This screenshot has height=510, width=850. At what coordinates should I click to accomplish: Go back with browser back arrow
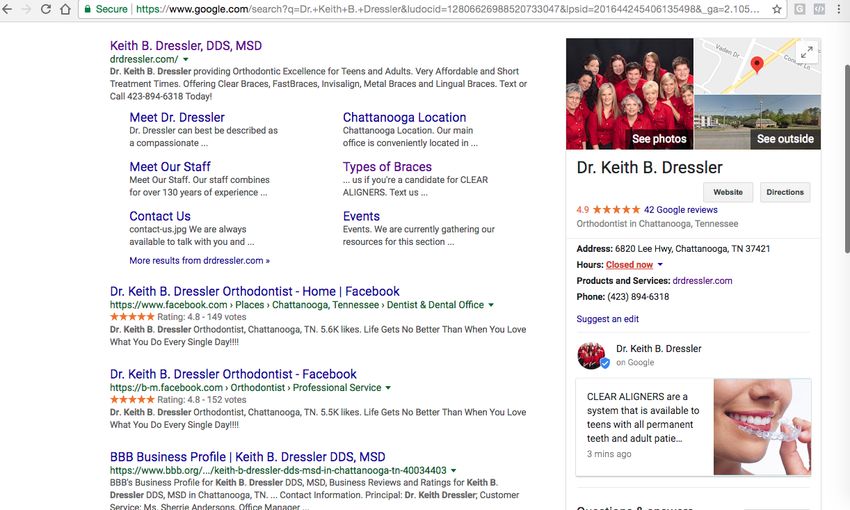7,9
